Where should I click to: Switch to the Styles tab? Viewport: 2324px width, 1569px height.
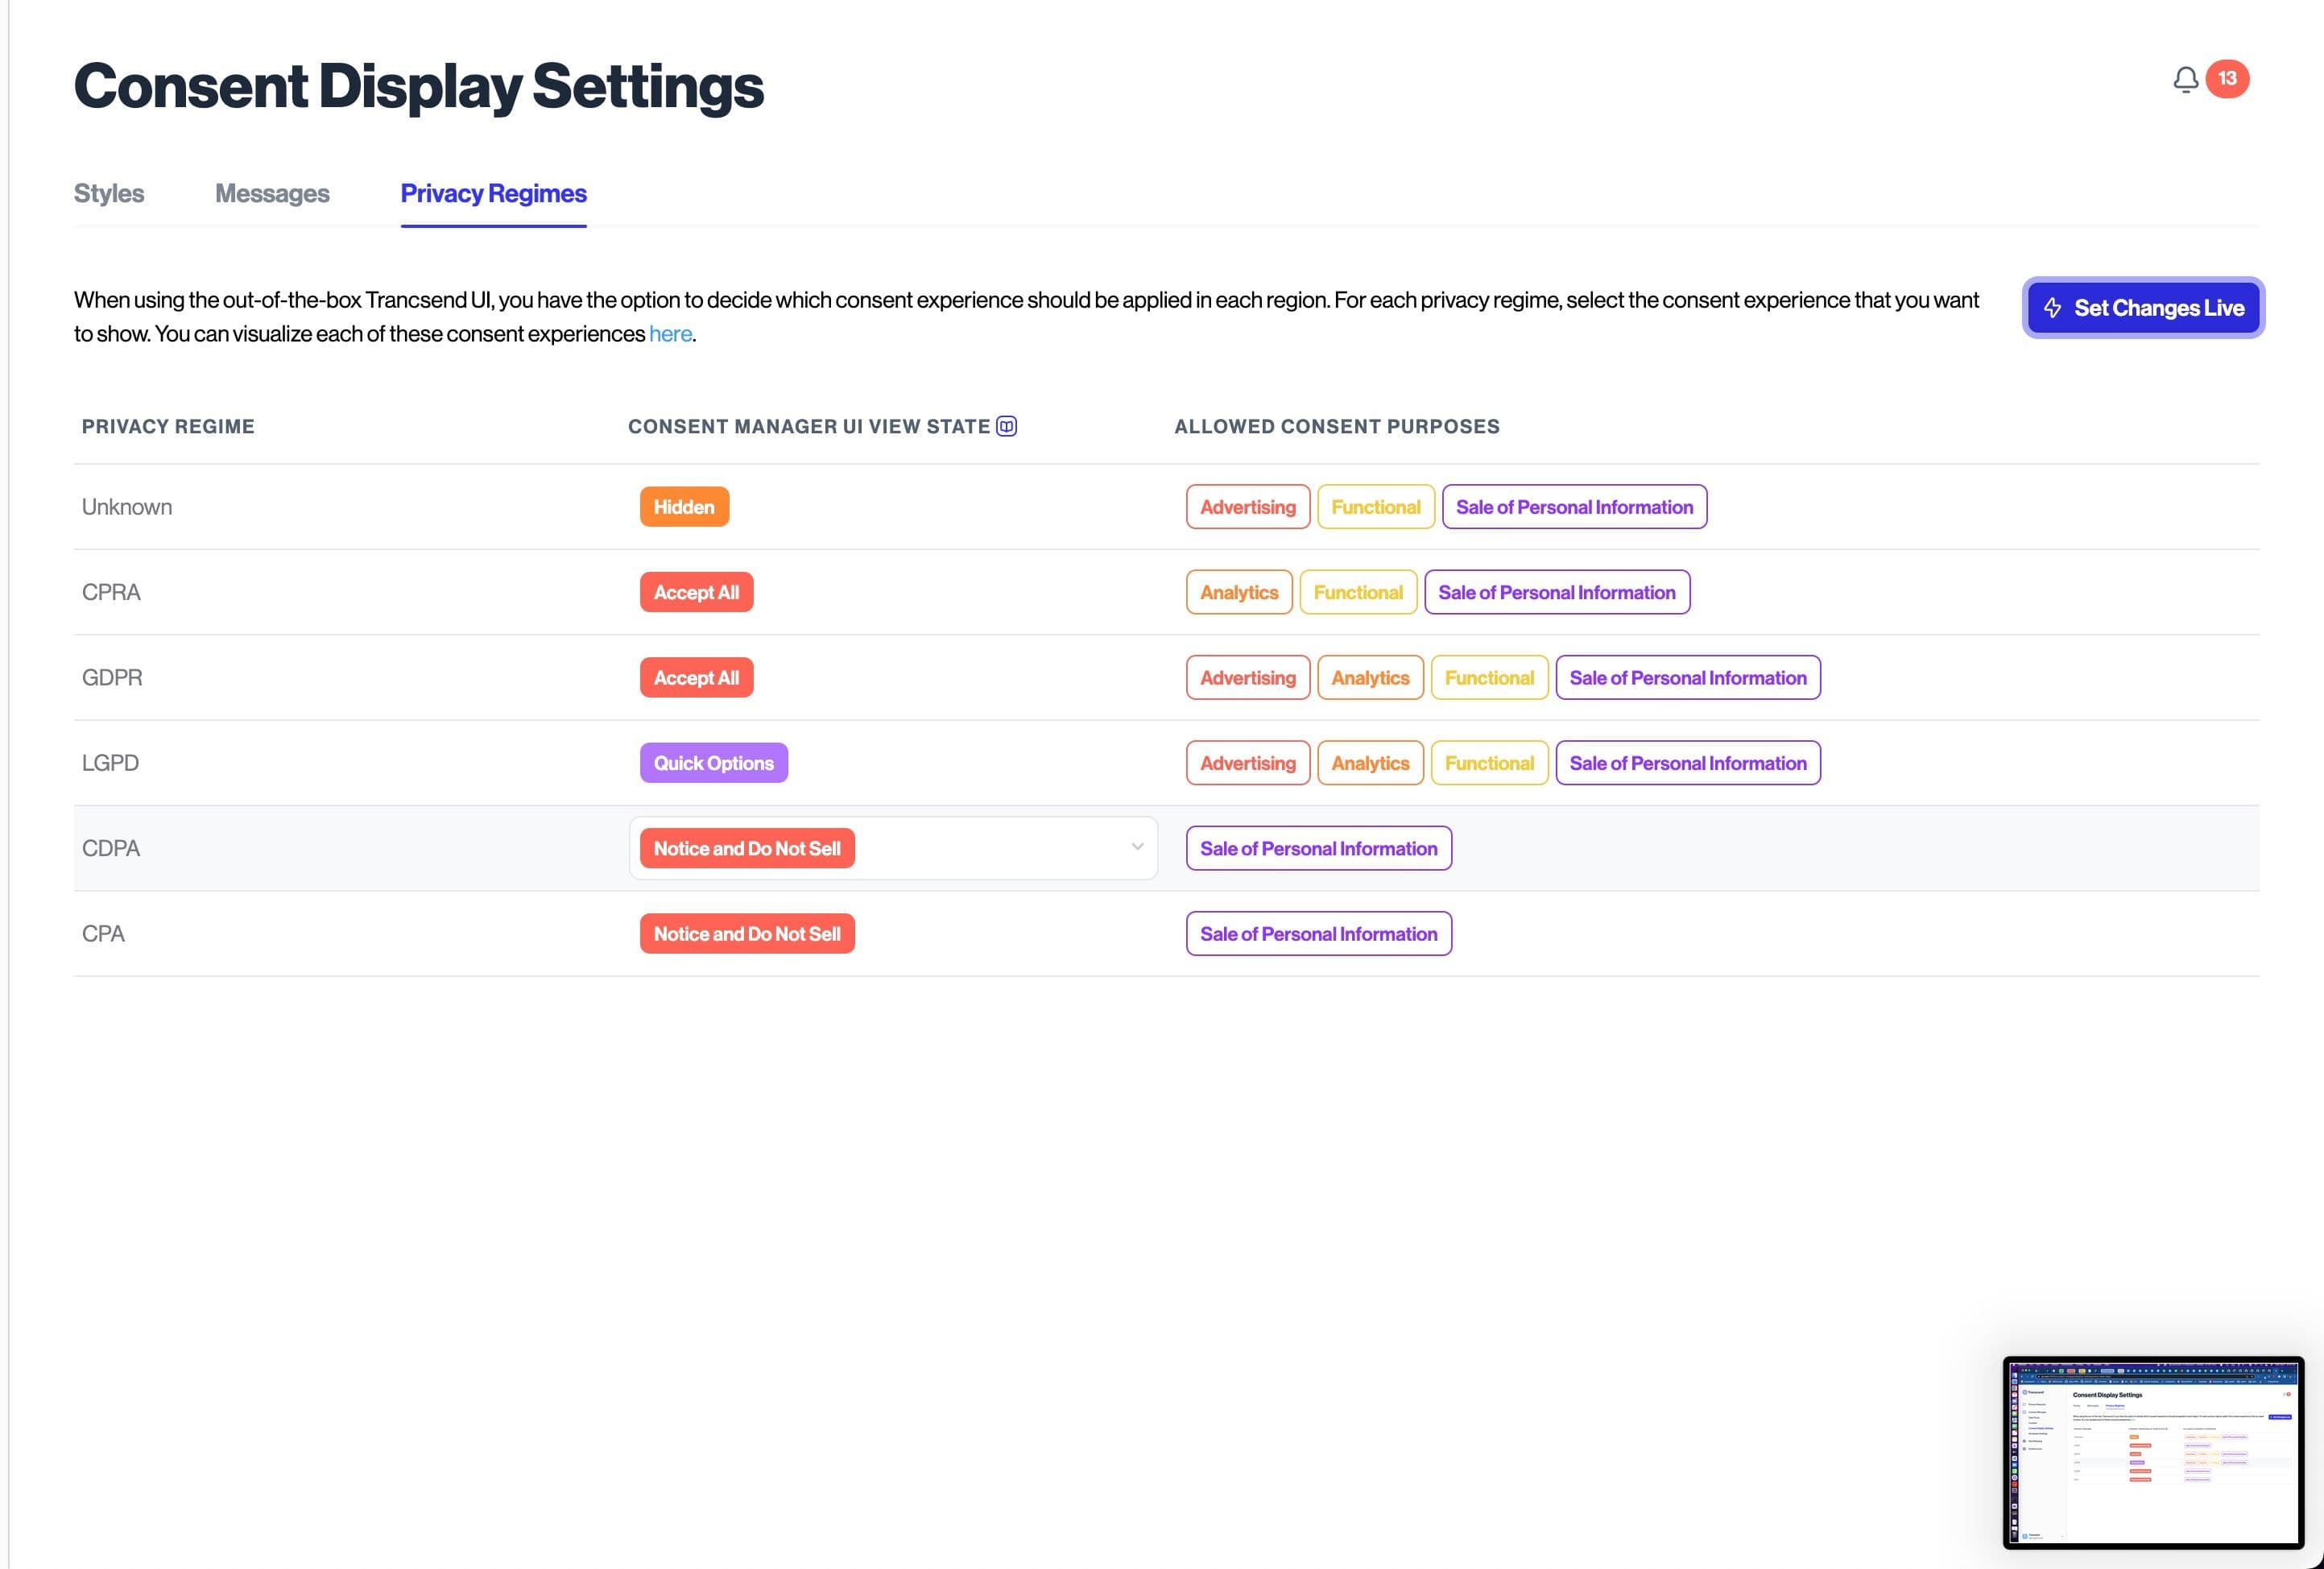[x=109, y=193]
